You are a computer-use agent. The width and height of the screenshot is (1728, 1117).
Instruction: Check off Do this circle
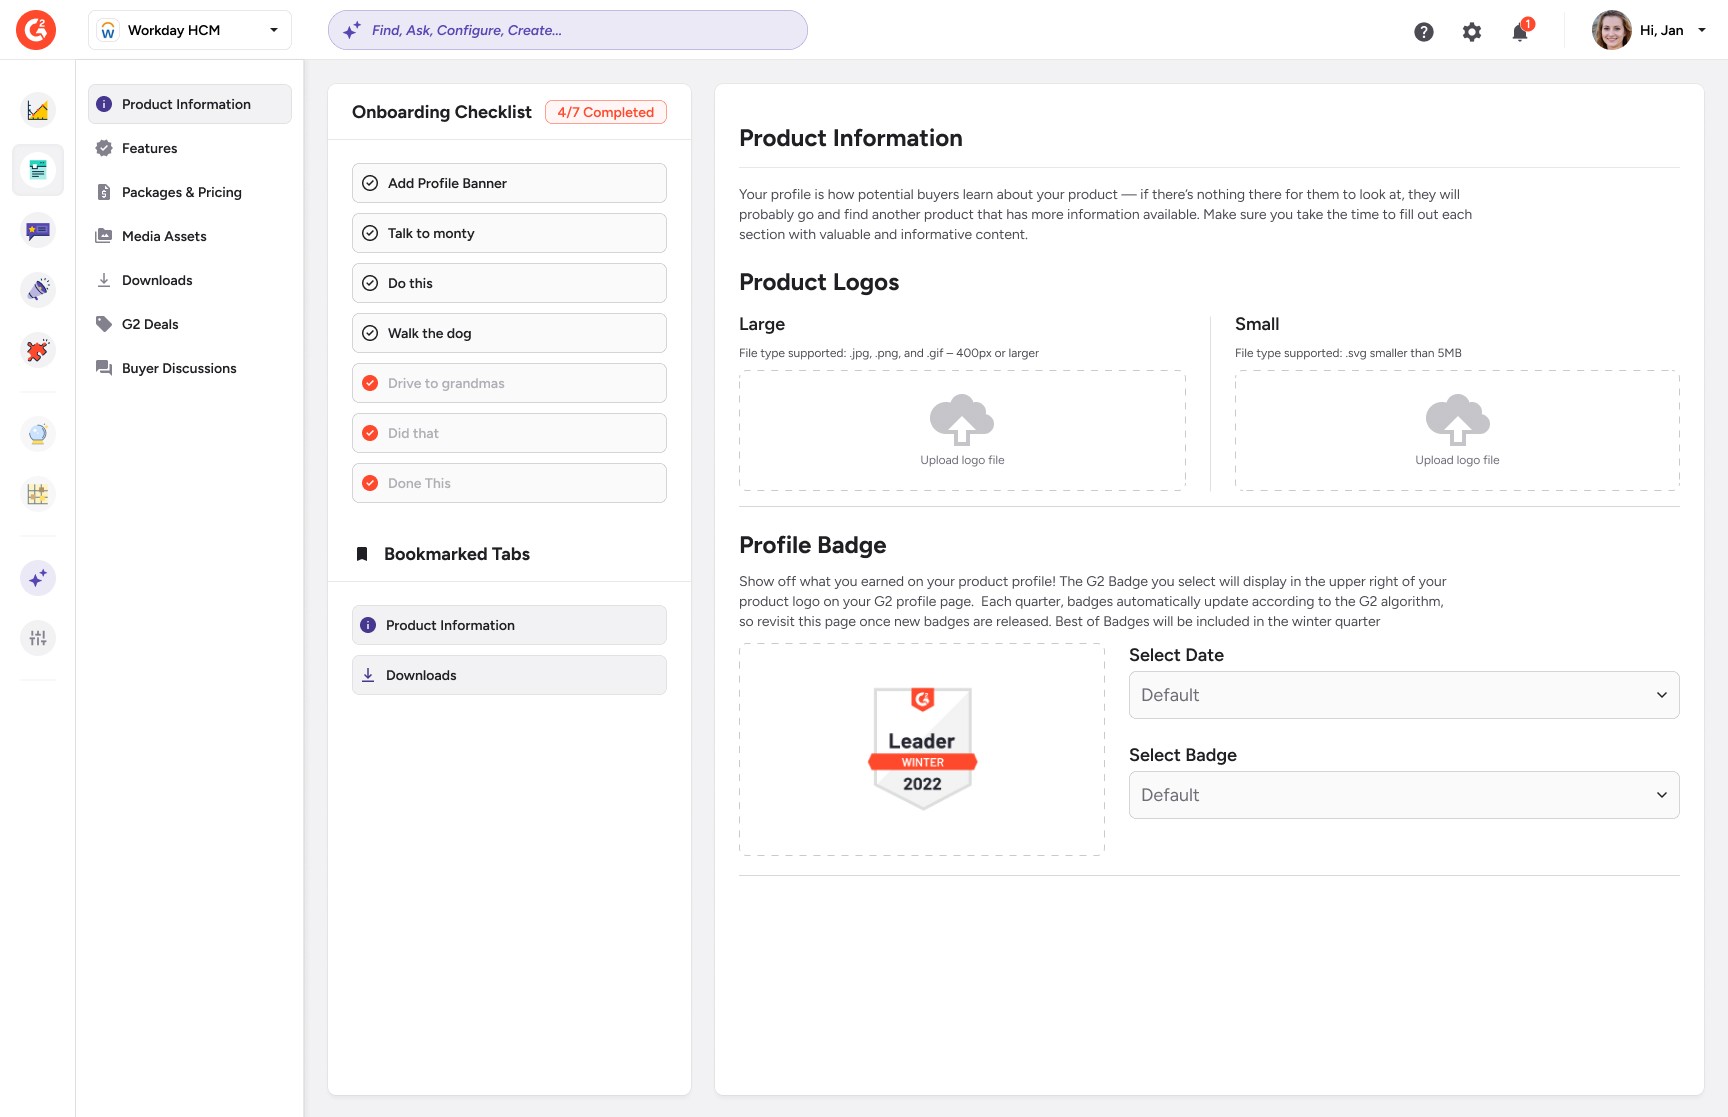(370, 283)
